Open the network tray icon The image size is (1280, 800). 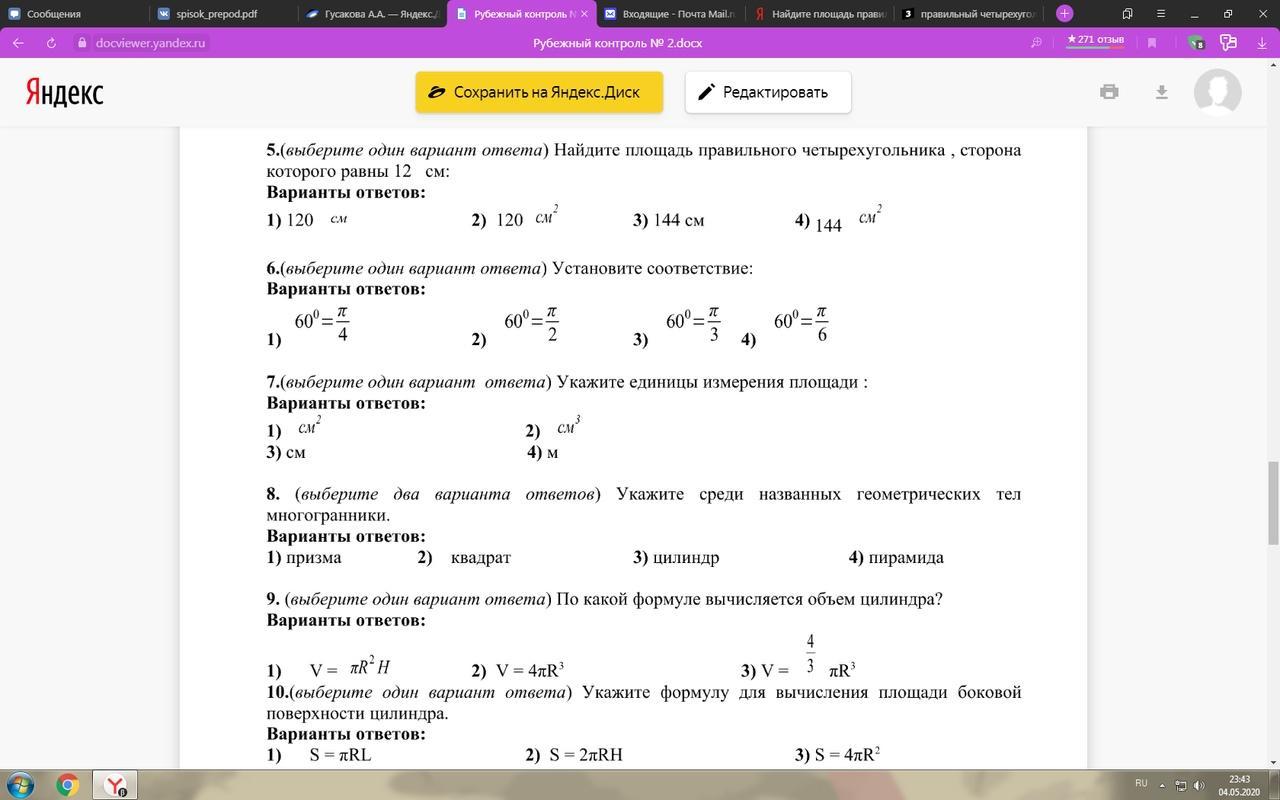1180,785
